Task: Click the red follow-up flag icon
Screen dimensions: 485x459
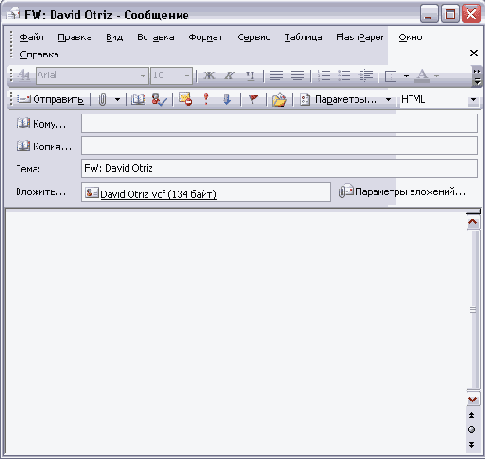Action: pos(253,99)
